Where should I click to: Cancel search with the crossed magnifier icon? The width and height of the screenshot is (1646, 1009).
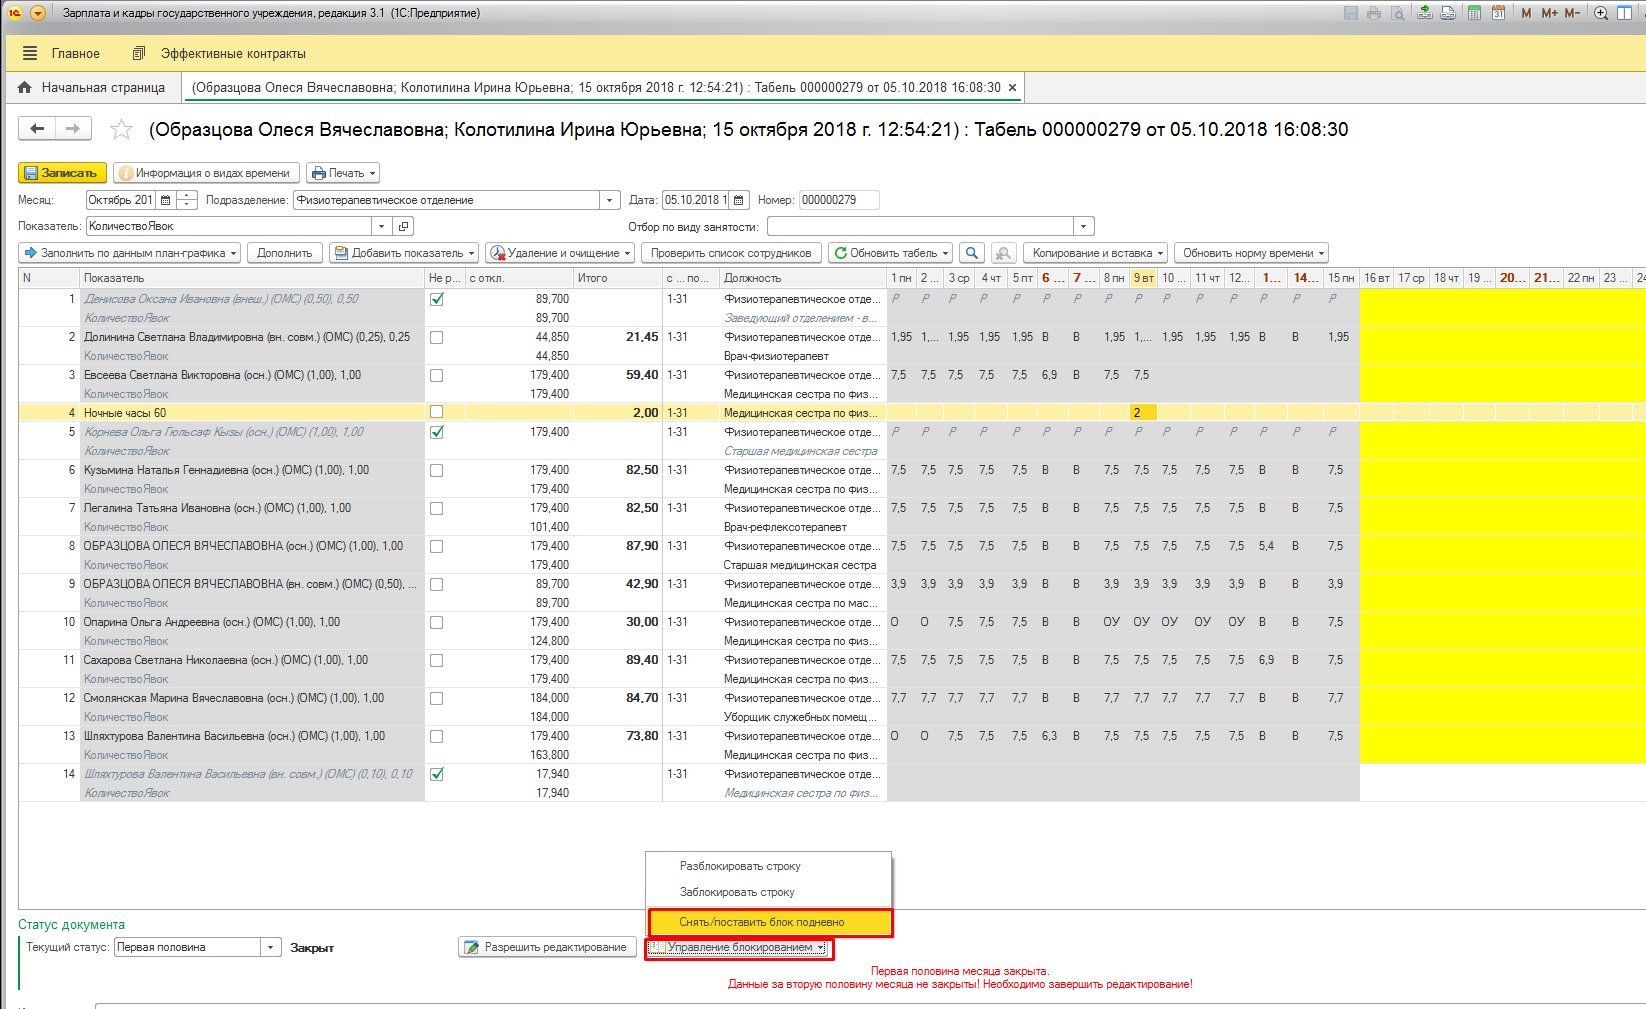(1003, 253)
